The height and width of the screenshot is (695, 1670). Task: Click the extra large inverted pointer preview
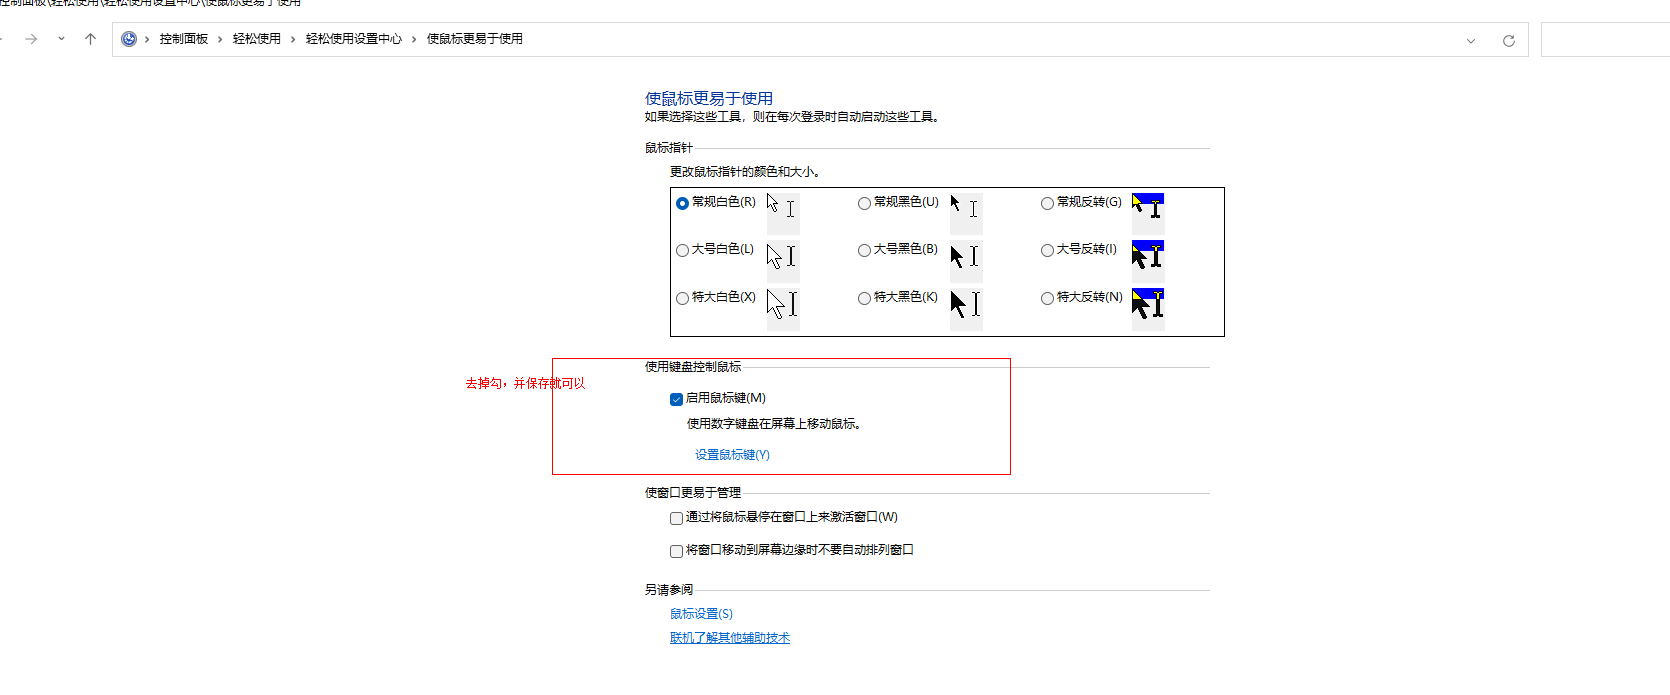(1148, 308)
